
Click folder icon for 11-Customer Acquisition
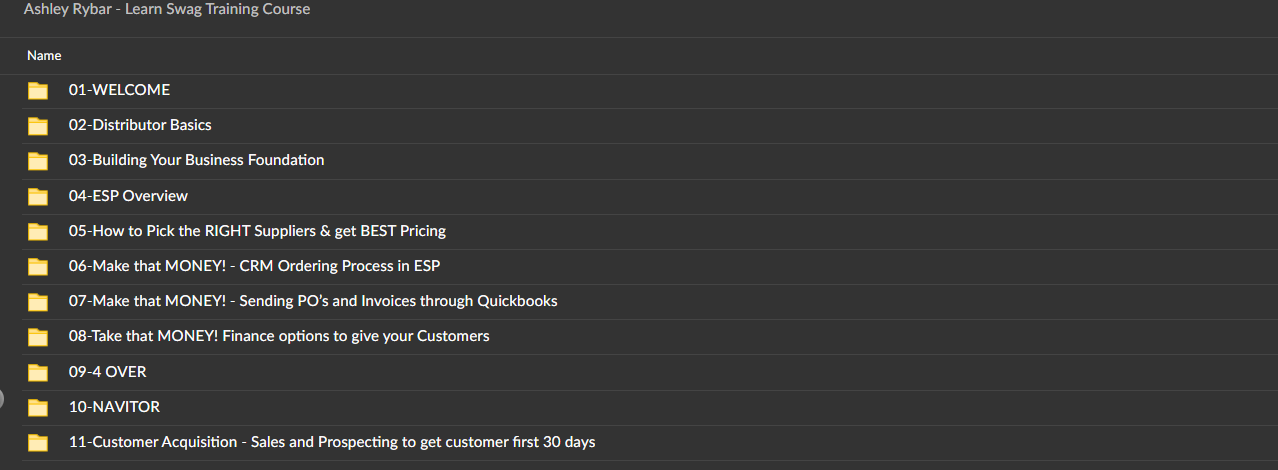click(x=38, y=442)
